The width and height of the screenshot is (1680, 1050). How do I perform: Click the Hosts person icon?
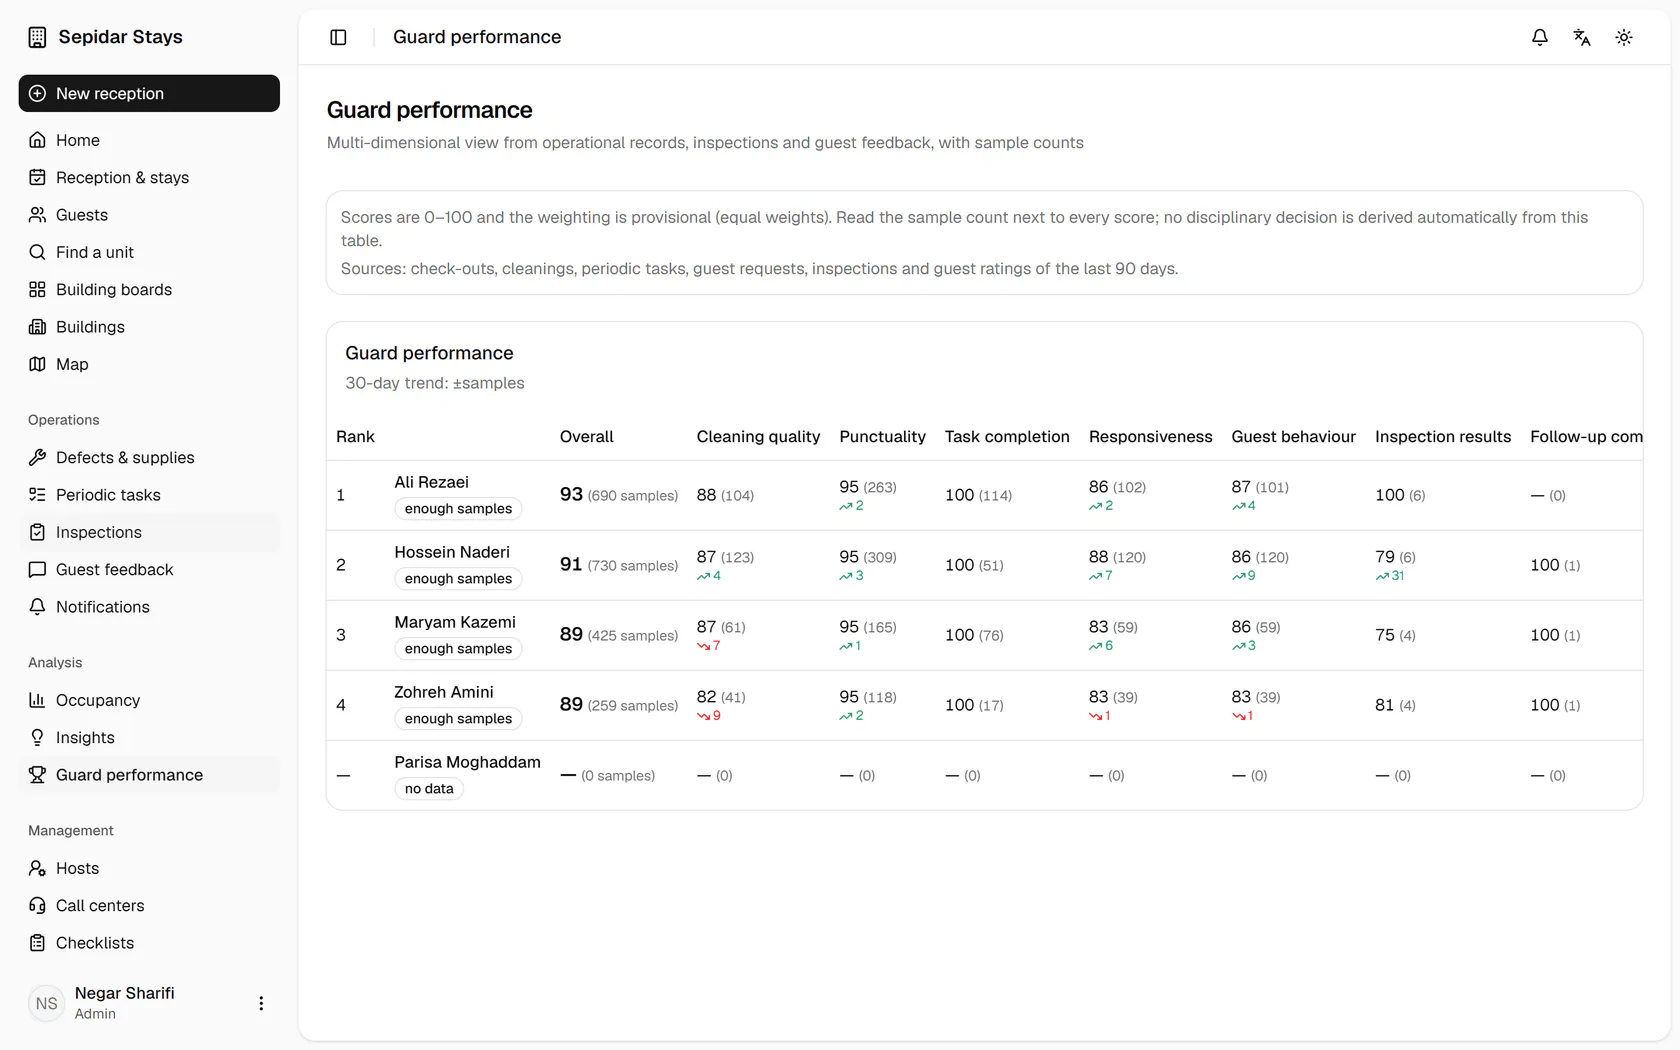tap(37, 868)
